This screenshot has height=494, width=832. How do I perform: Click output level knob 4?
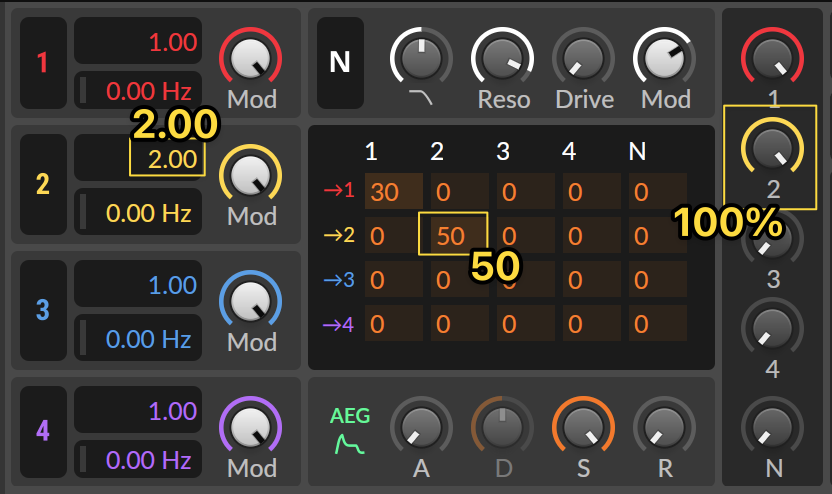point(773,328)
